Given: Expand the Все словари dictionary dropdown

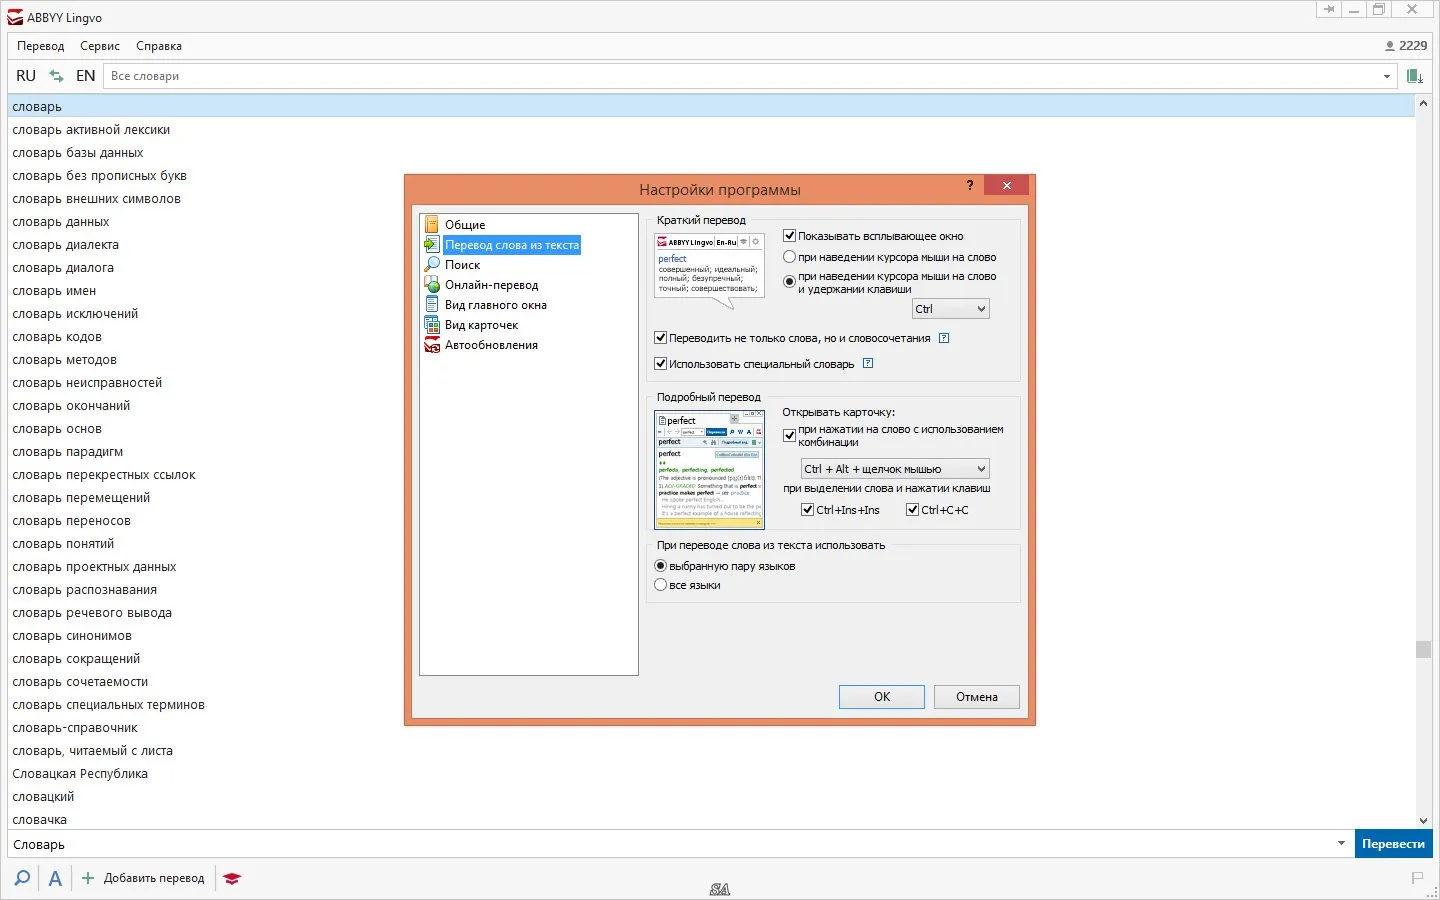Looking at the screenshot, I should pyautogui.click(x=1387, y=76).
